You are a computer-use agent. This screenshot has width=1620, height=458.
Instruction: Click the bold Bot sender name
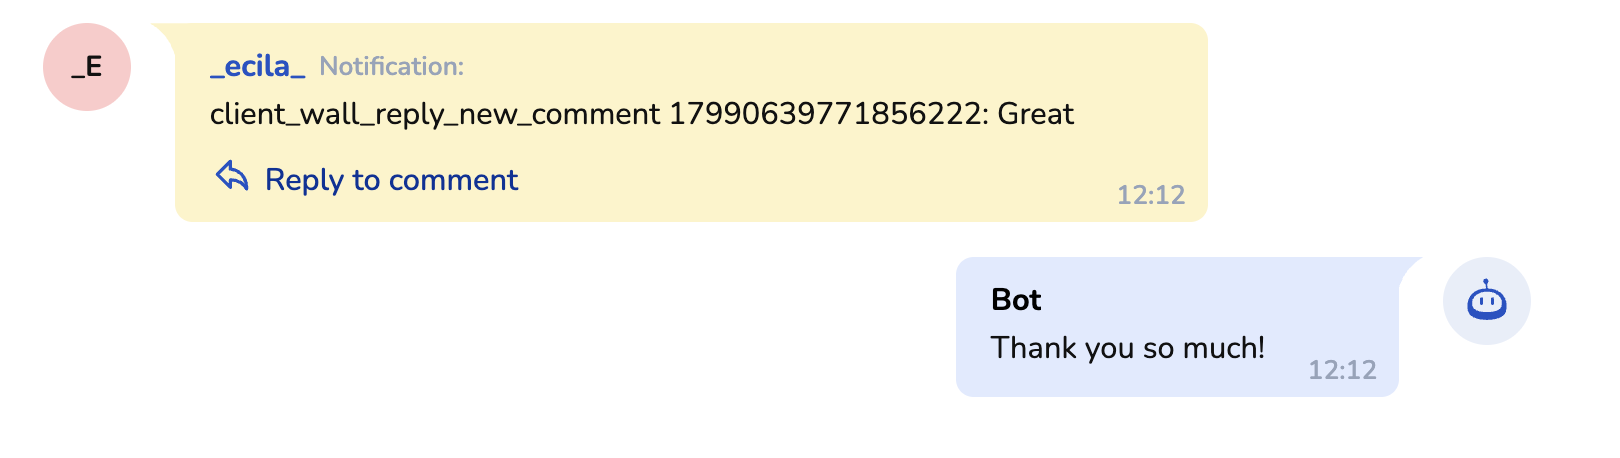pyautogui.click(x=1016, y=300)
